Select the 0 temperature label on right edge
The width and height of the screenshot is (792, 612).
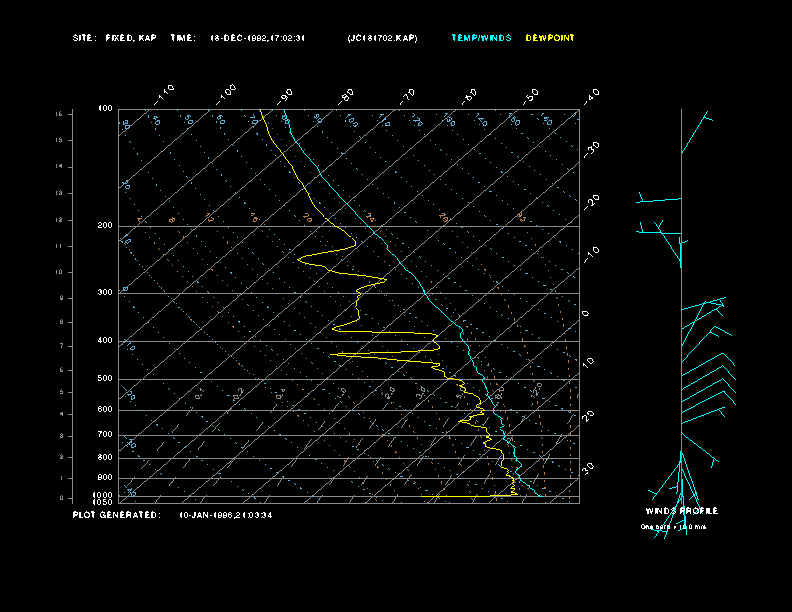tap(586, 313)
